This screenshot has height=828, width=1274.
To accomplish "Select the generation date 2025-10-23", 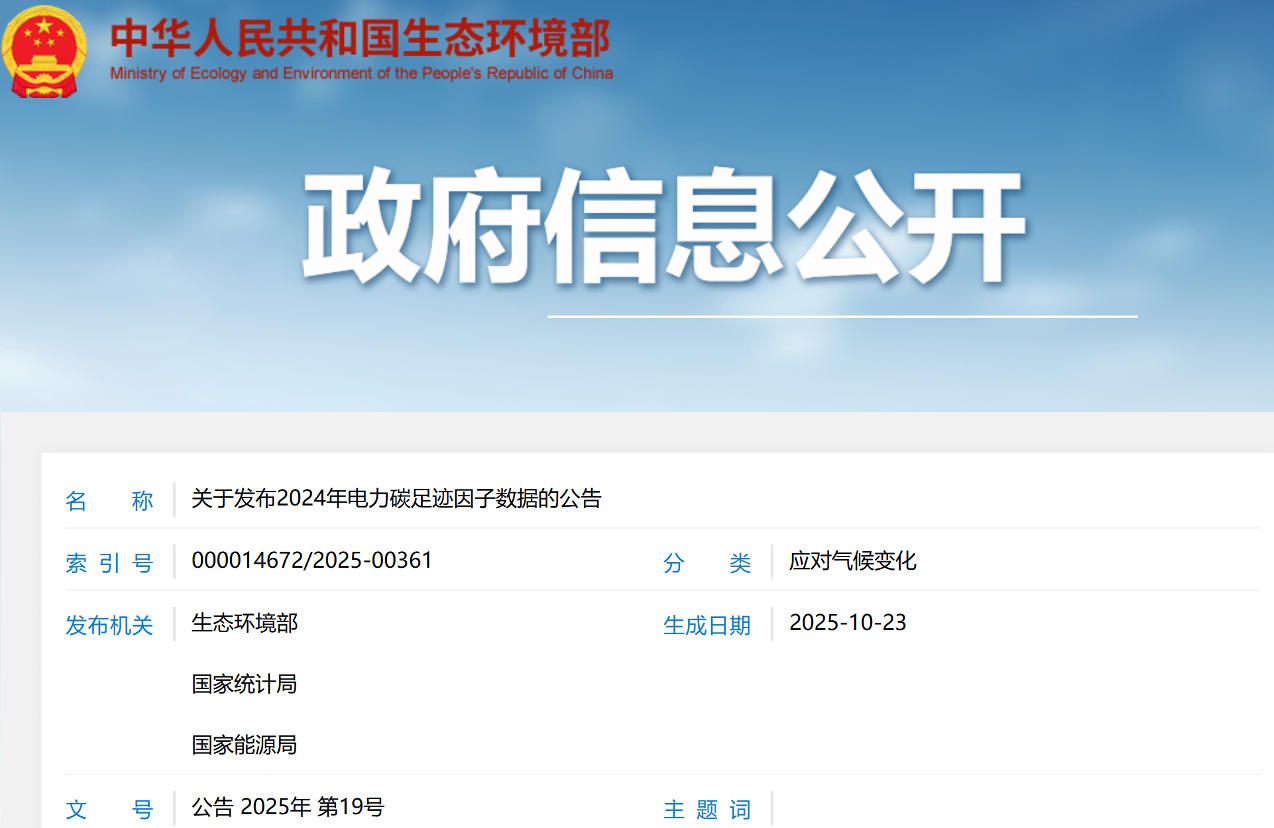I will tap(847, 622).
